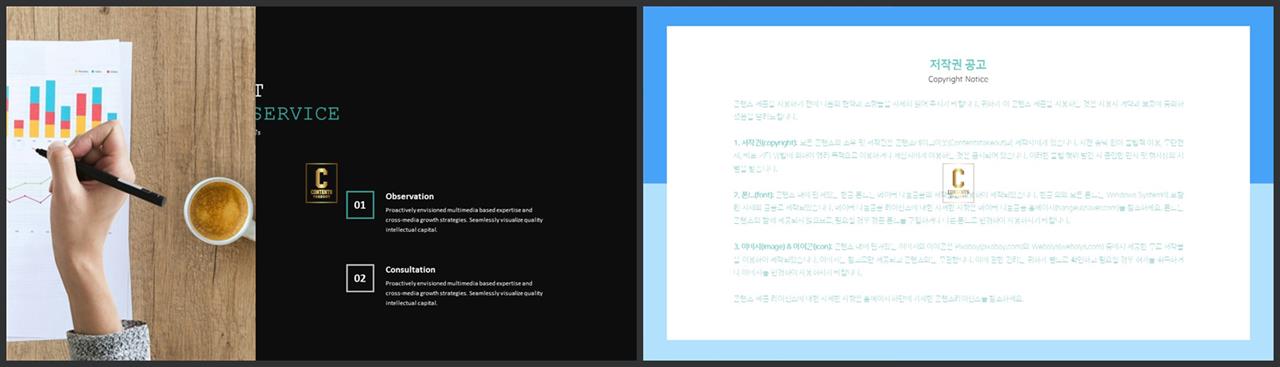Viewport: 1280px width, 367px height.
Task: Click the Copyright Notice subtitle
Action: click(x=958, y=79)
